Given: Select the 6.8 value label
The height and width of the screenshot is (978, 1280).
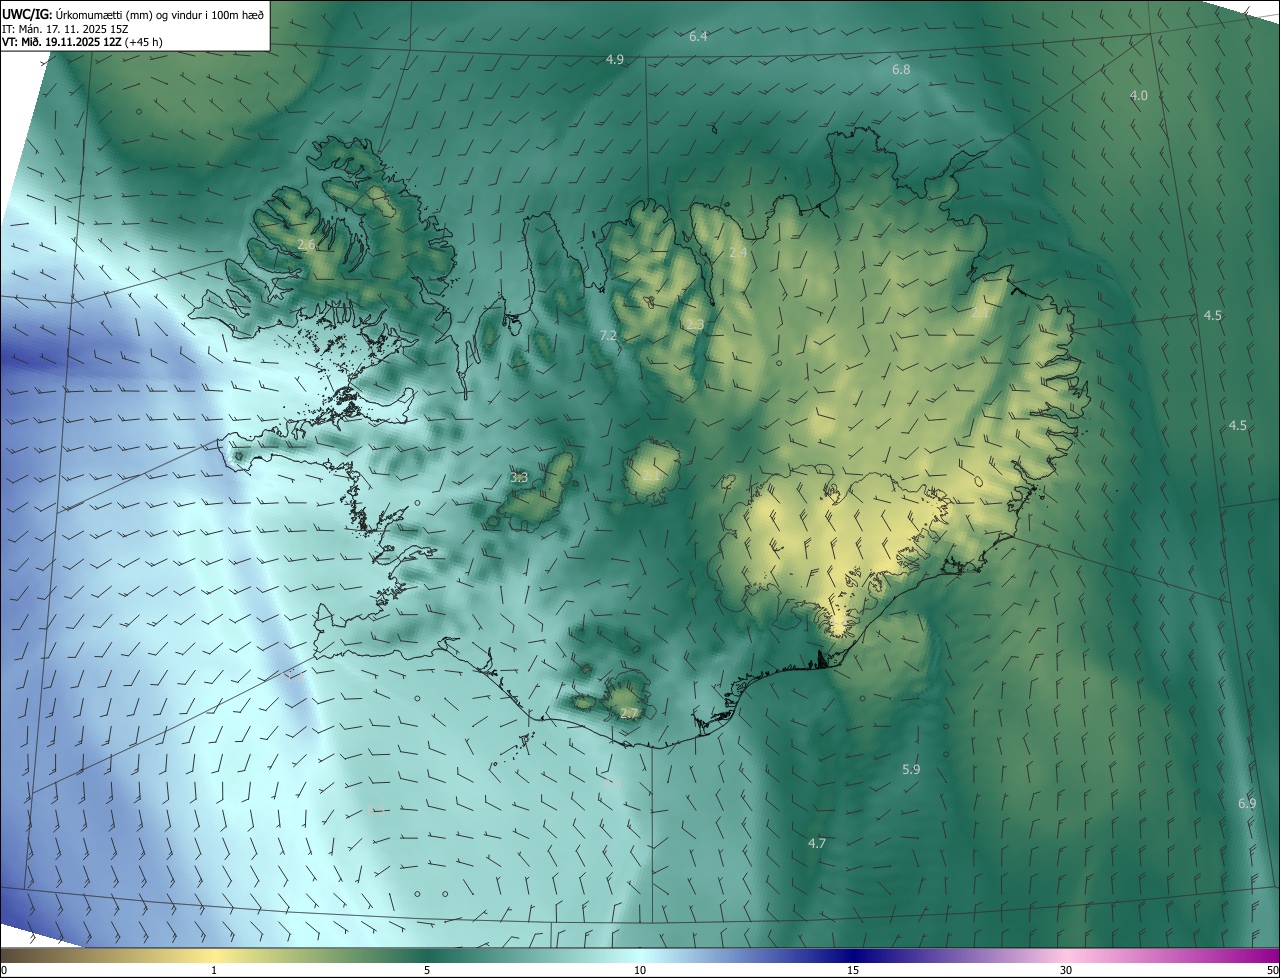Looking at the screenshot, I should [901, 70].
